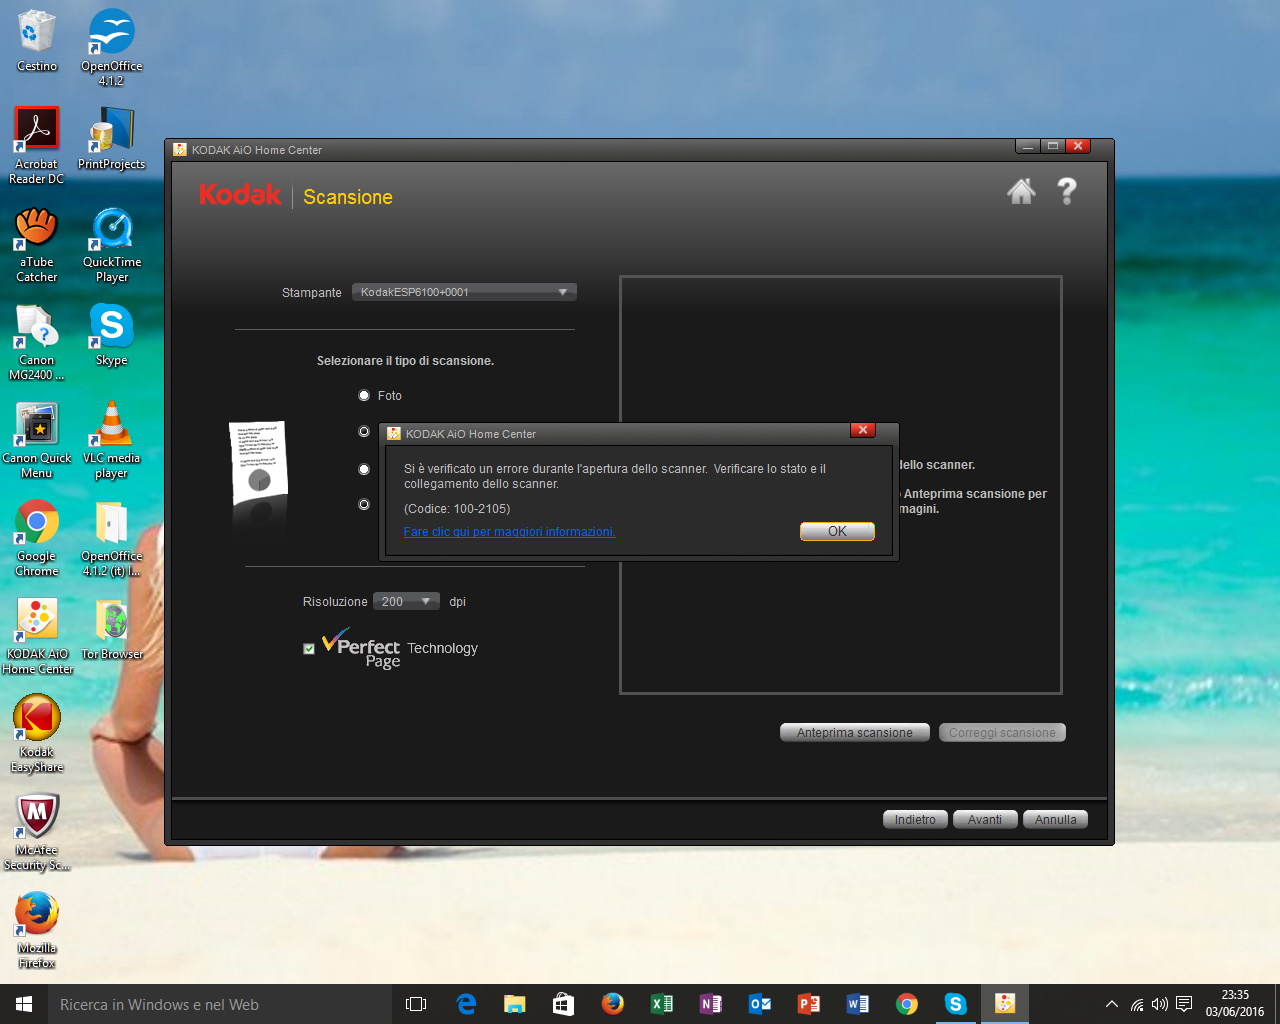This screenshot has height=1024, width=1280.
Task: Select the second scan type radio button
Action: [364, 432]
